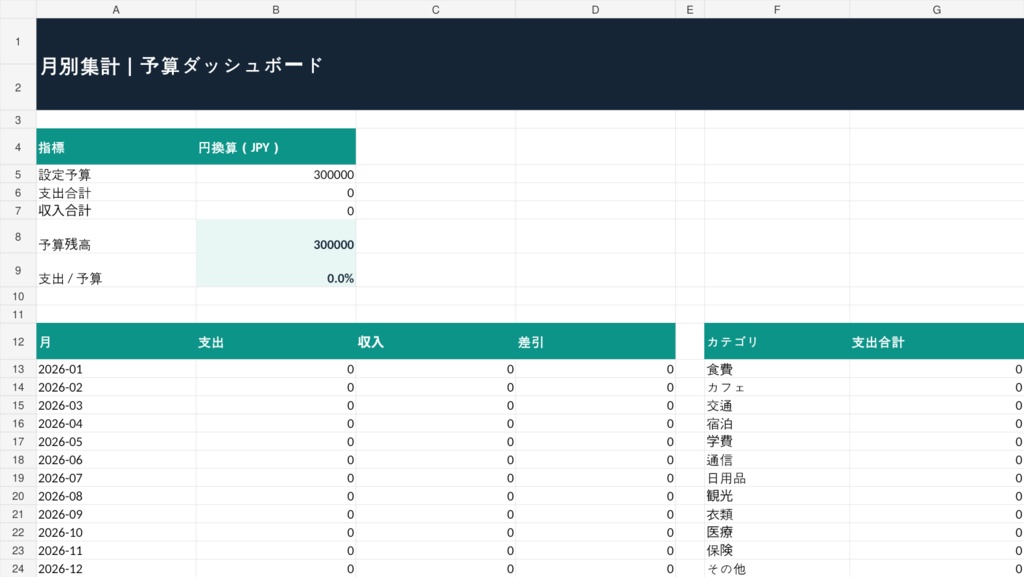Click the 円換算（JPY）header cell

(276, 147)
